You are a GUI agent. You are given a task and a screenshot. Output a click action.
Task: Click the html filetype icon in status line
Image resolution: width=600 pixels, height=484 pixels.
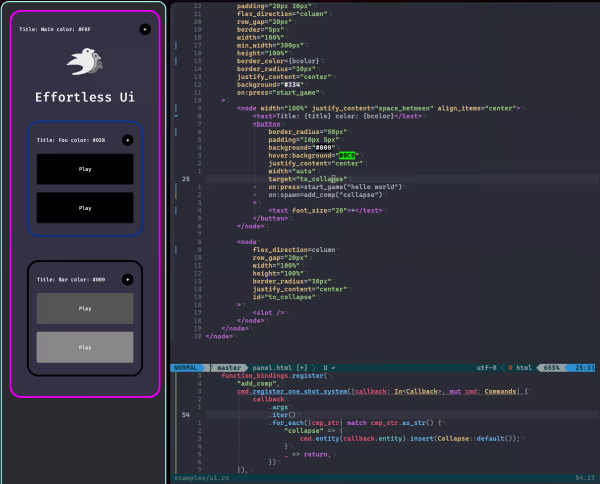click(x=510, y=368)
